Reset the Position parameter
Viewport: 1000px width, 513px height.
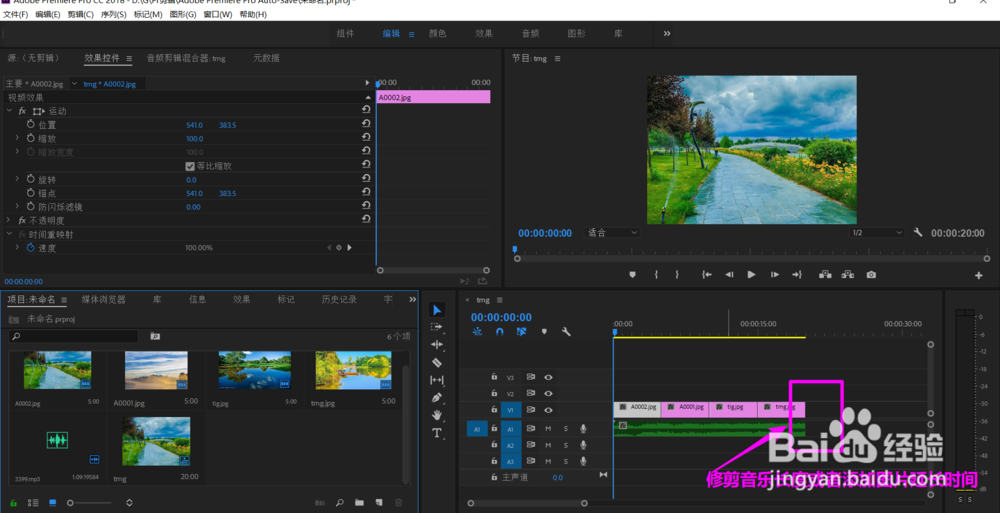click(x=366, y=125)
